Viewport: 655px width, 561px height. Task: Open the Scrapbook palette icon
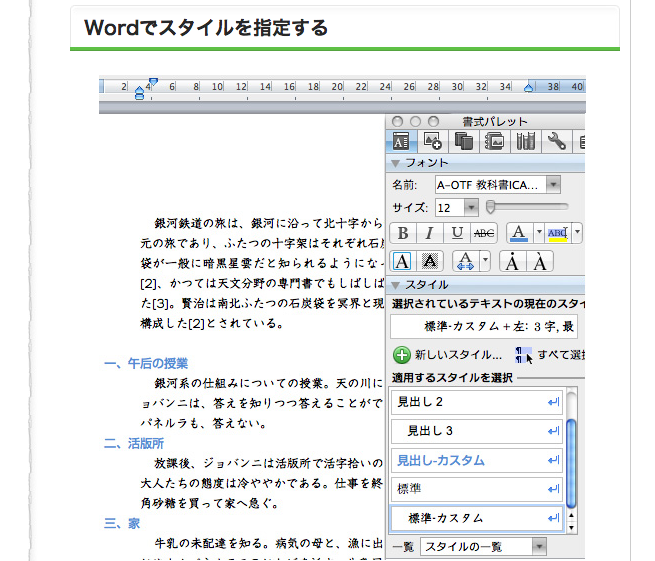point(494,141)
